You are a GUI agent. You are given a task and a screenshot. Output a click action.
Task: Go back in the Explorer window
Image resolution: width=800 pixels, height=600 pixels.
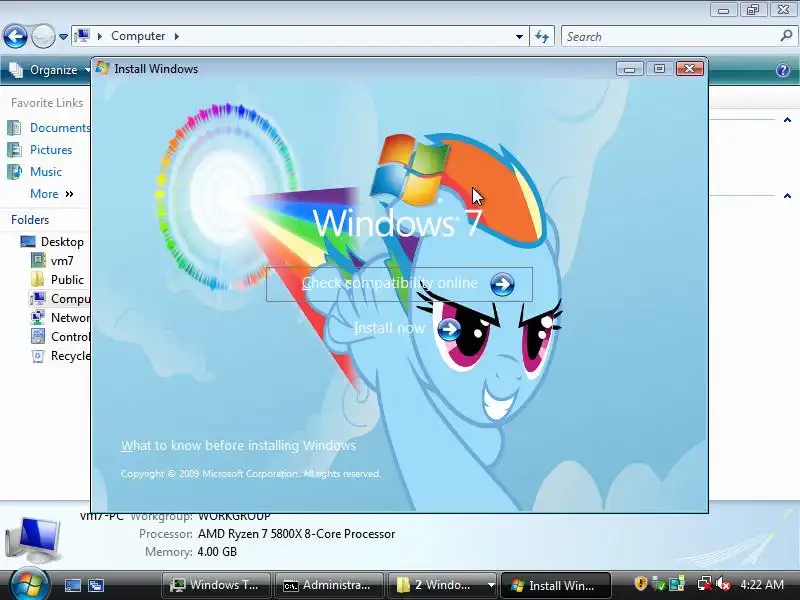point(15,36)
